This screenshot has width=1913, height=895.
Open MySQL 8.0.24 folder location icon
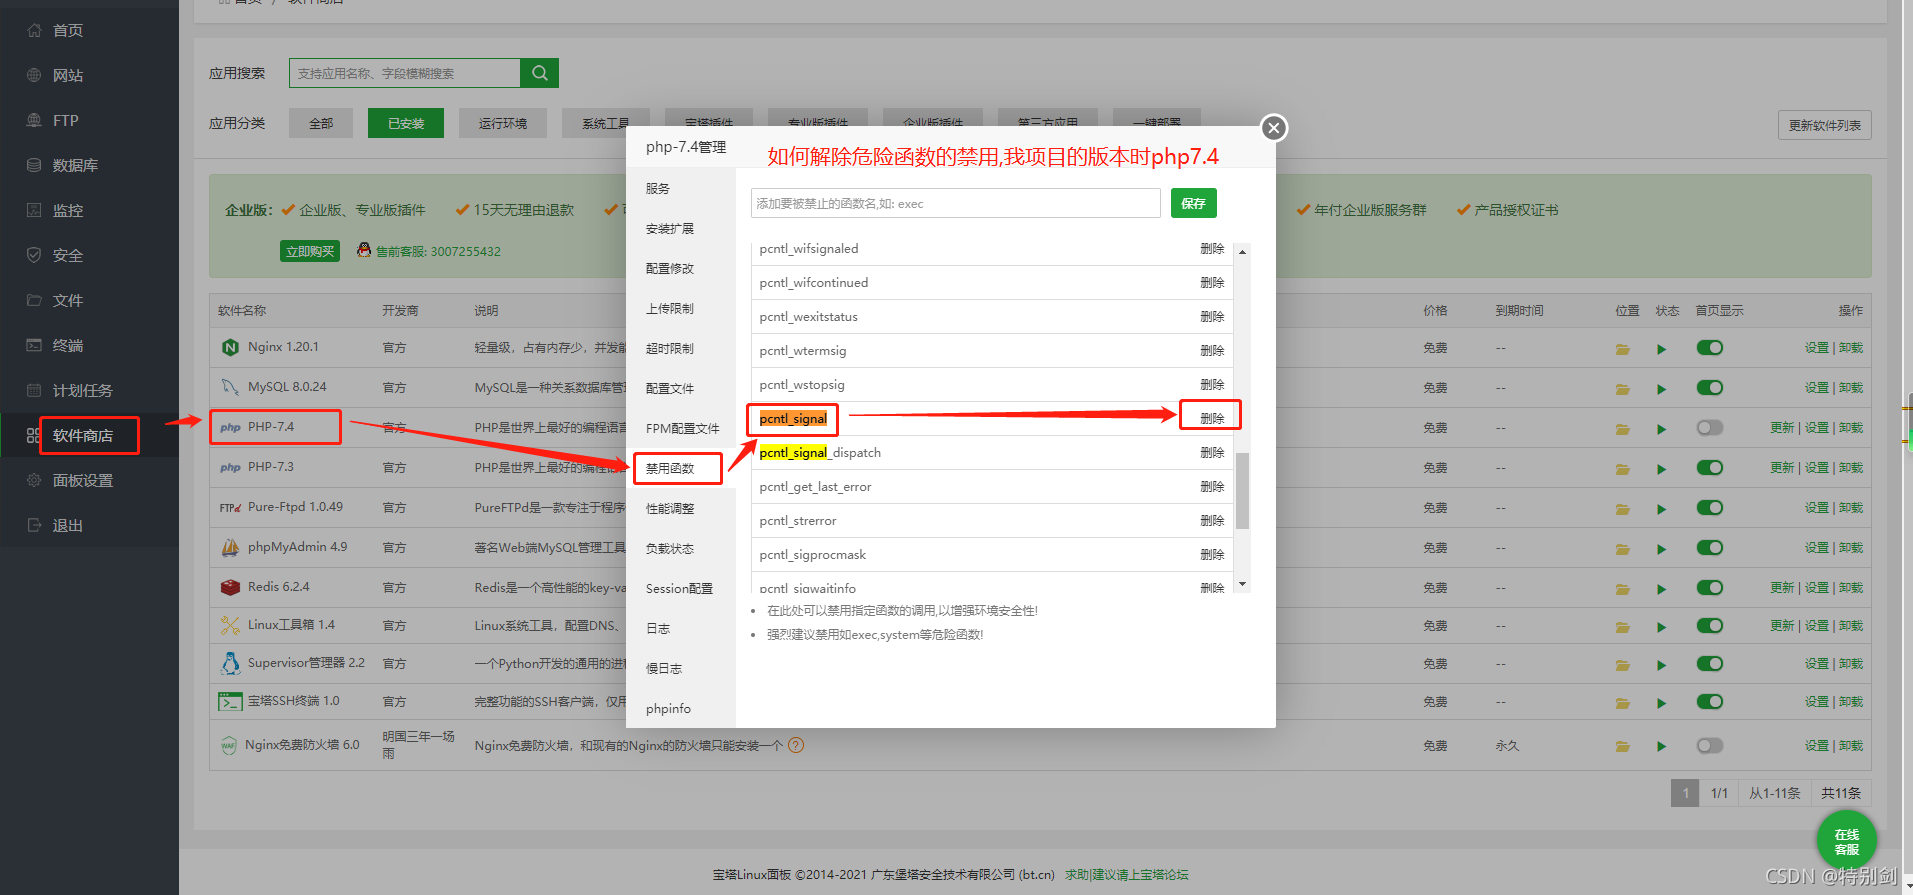pos(1622,389)
